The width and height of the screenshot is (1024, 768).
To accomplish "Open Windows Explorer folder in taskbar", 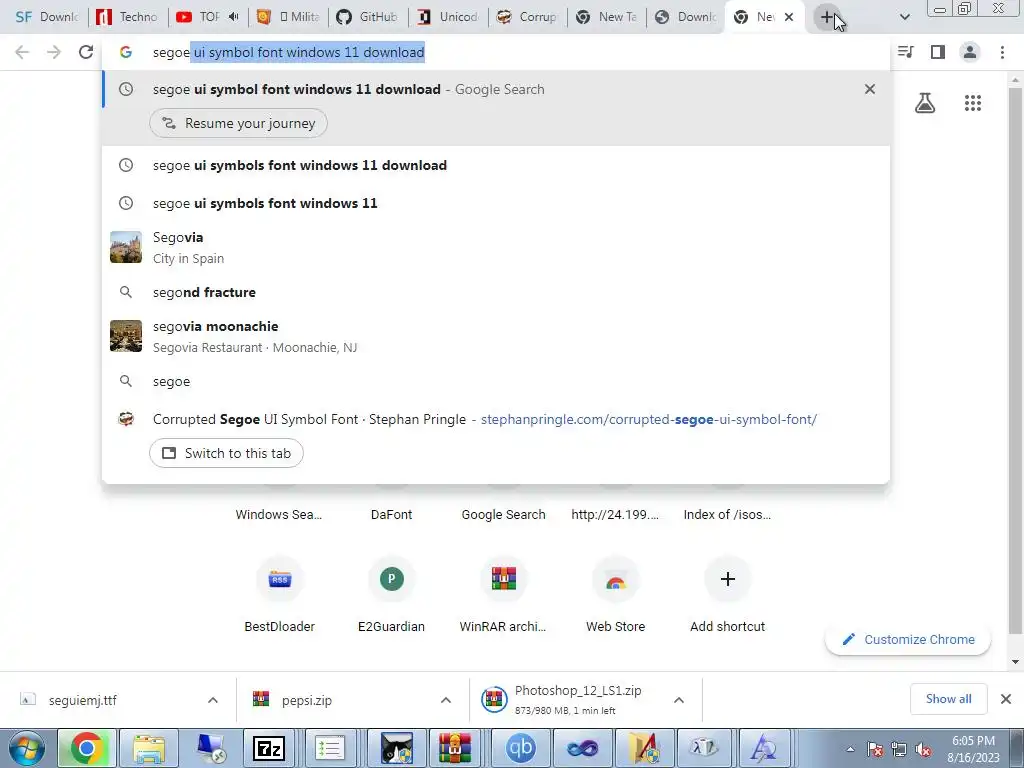I will [149, 748].
